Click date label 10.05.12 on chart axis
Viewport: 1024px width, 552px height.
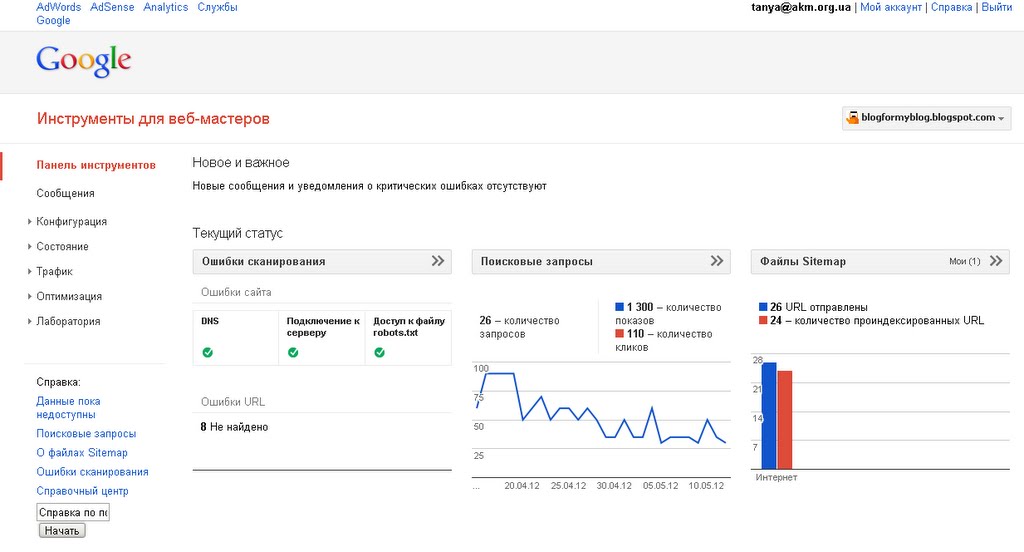pos(706,486)
